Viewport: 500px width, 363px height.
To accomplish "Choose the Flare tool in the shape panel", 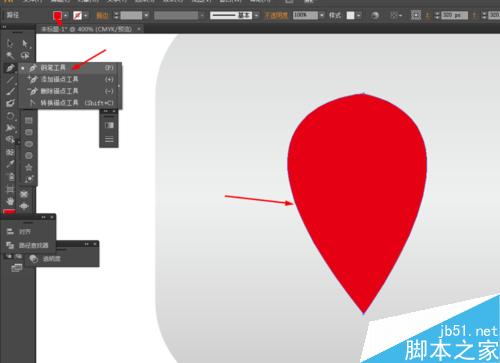I will pyautogui.click(x=29, y=179).
